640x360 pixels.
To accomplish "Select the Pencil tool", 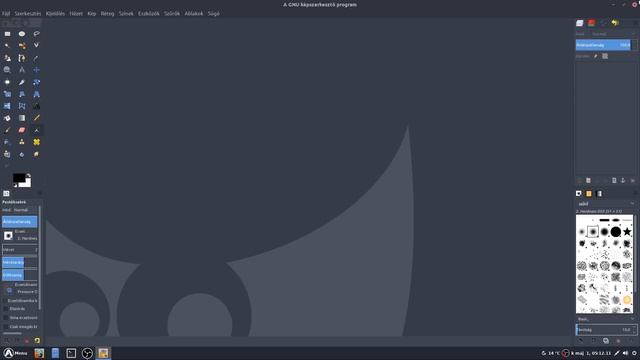I will click(x=36, y=118).
